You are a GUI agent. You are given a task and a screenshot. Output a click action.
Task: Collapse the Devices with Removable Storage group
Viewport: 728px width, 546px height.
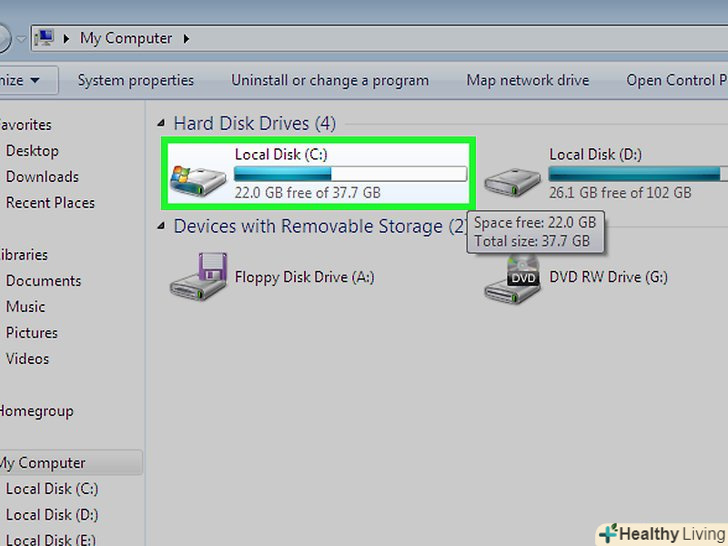(x=161, y=226)
